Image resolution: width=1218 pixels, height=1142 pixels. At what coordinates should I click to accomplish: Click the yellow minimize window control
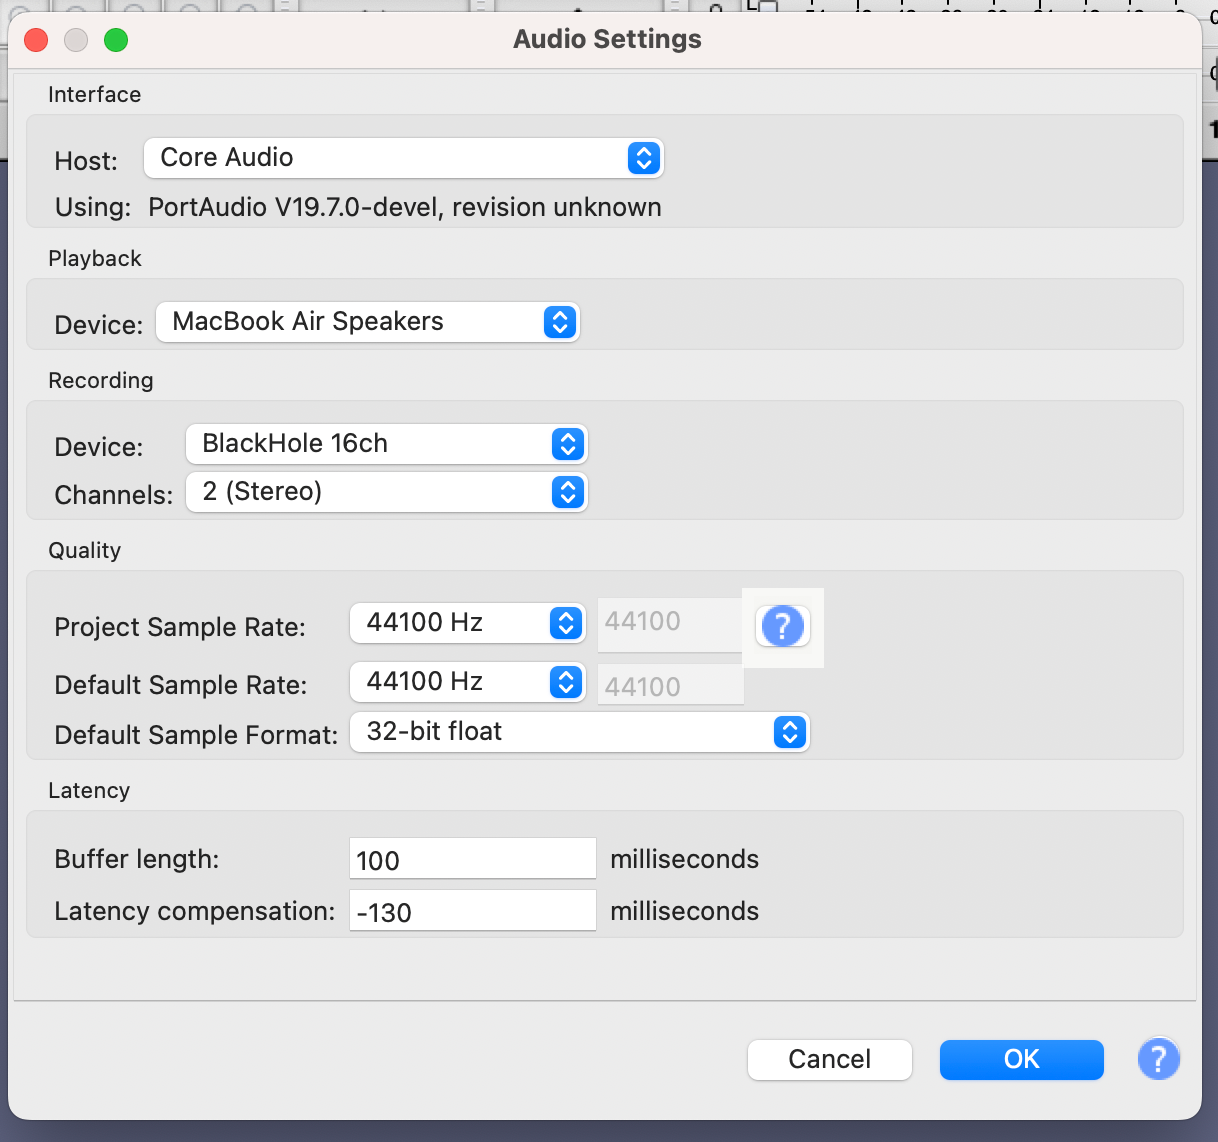pyautogui.click(x=76, y=39)
